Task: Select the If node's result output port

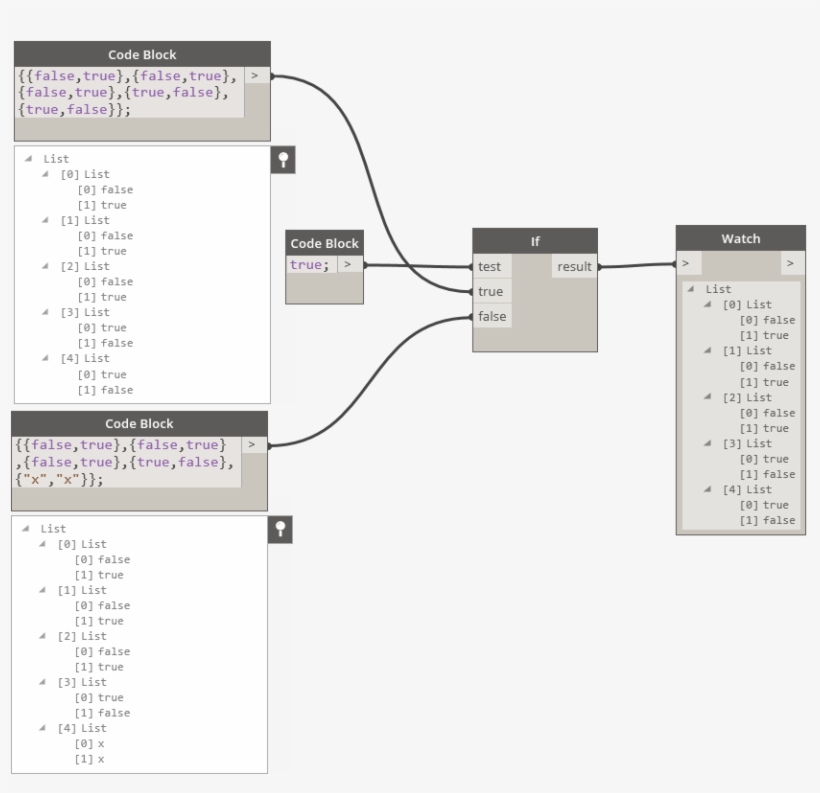Action: [x=574, y=266]
